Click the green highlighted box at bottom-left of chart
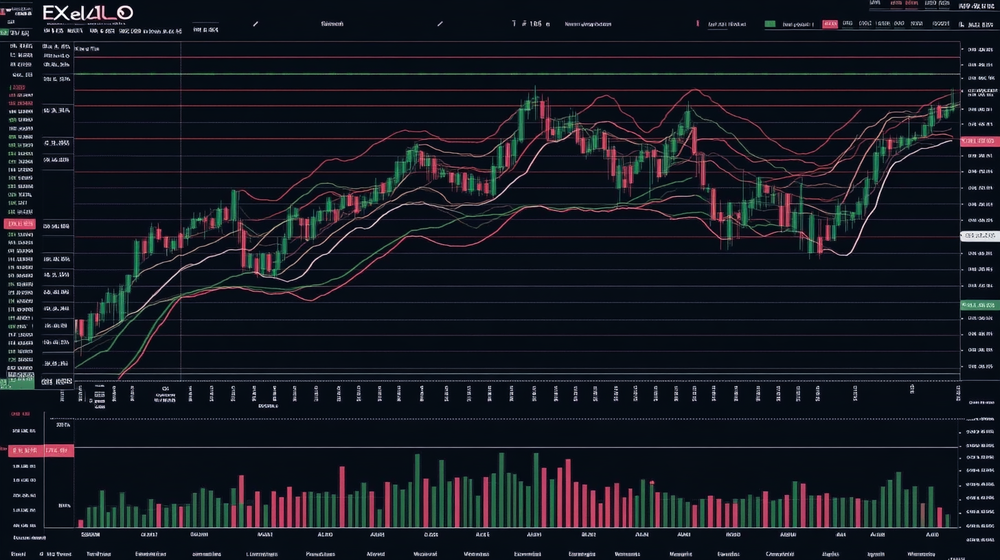 (x=18, y=382)
